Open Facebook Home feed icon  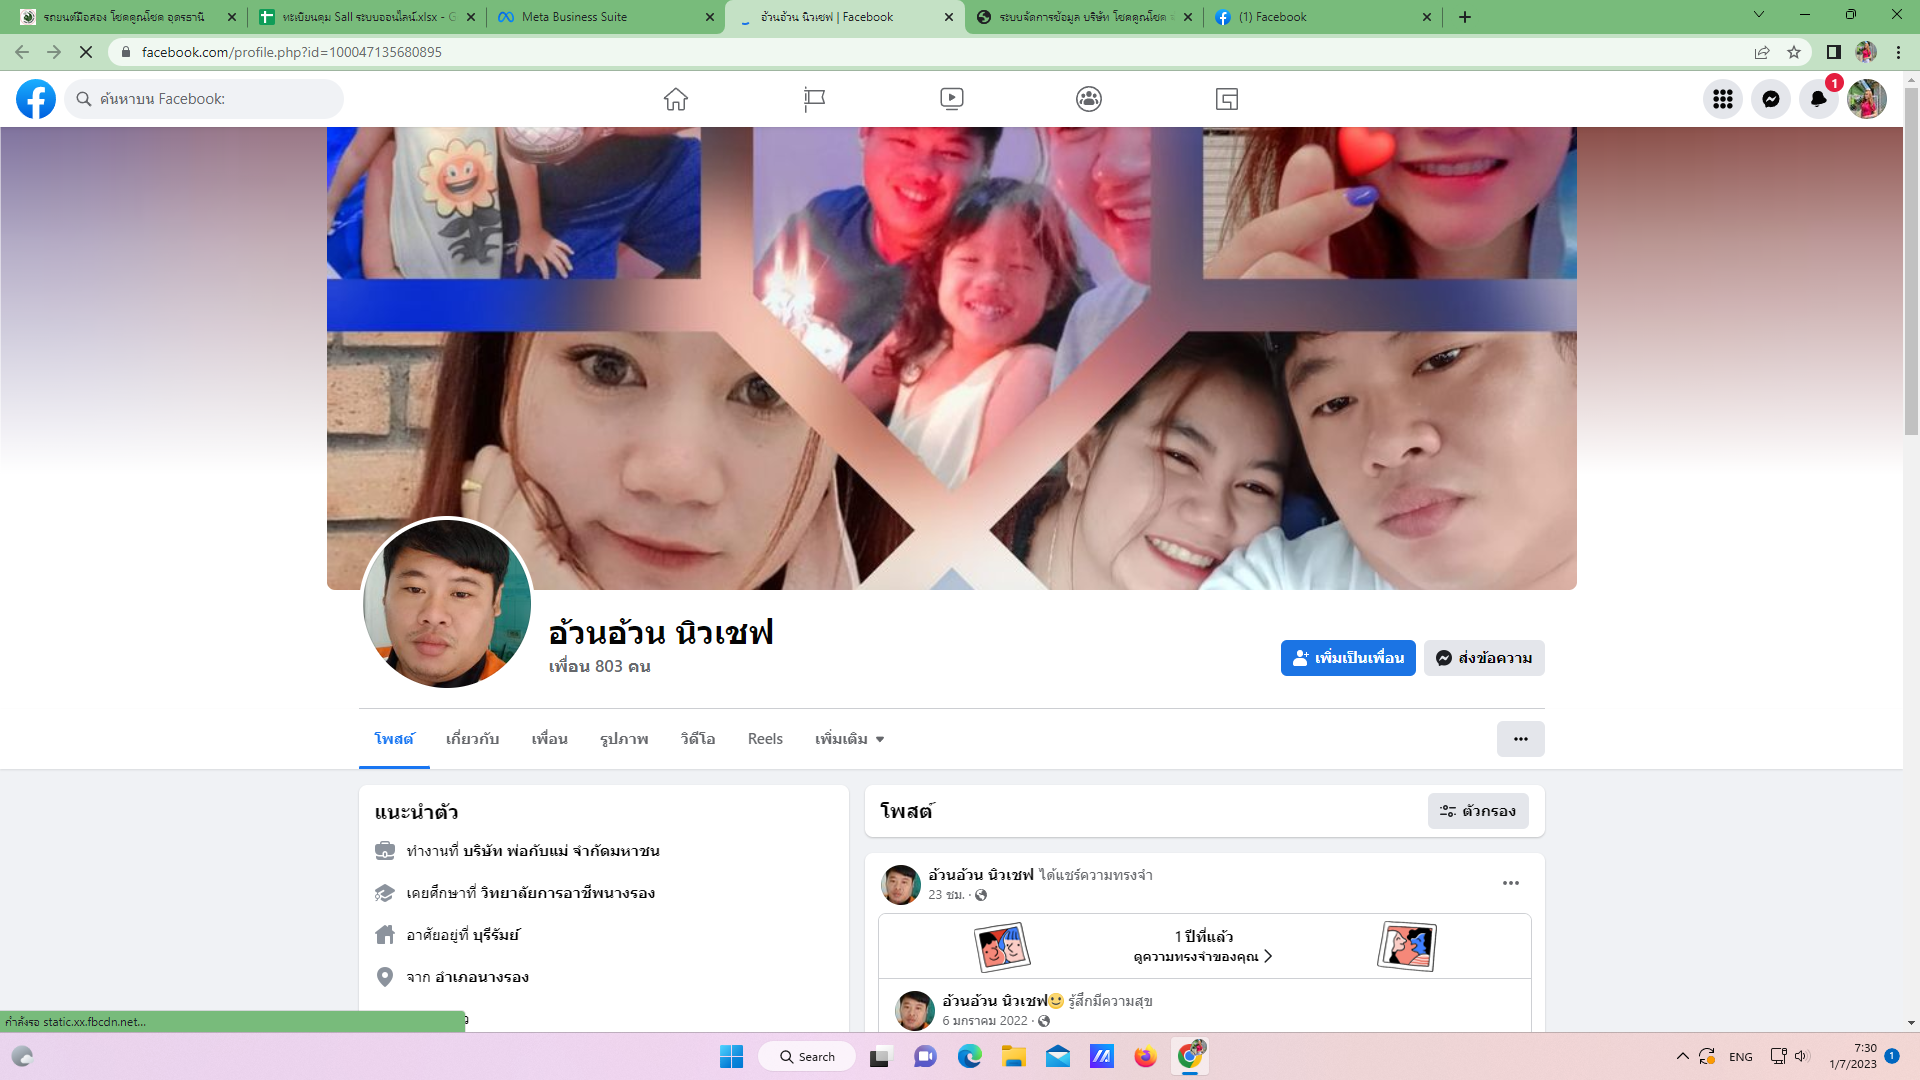coord(676,99)
